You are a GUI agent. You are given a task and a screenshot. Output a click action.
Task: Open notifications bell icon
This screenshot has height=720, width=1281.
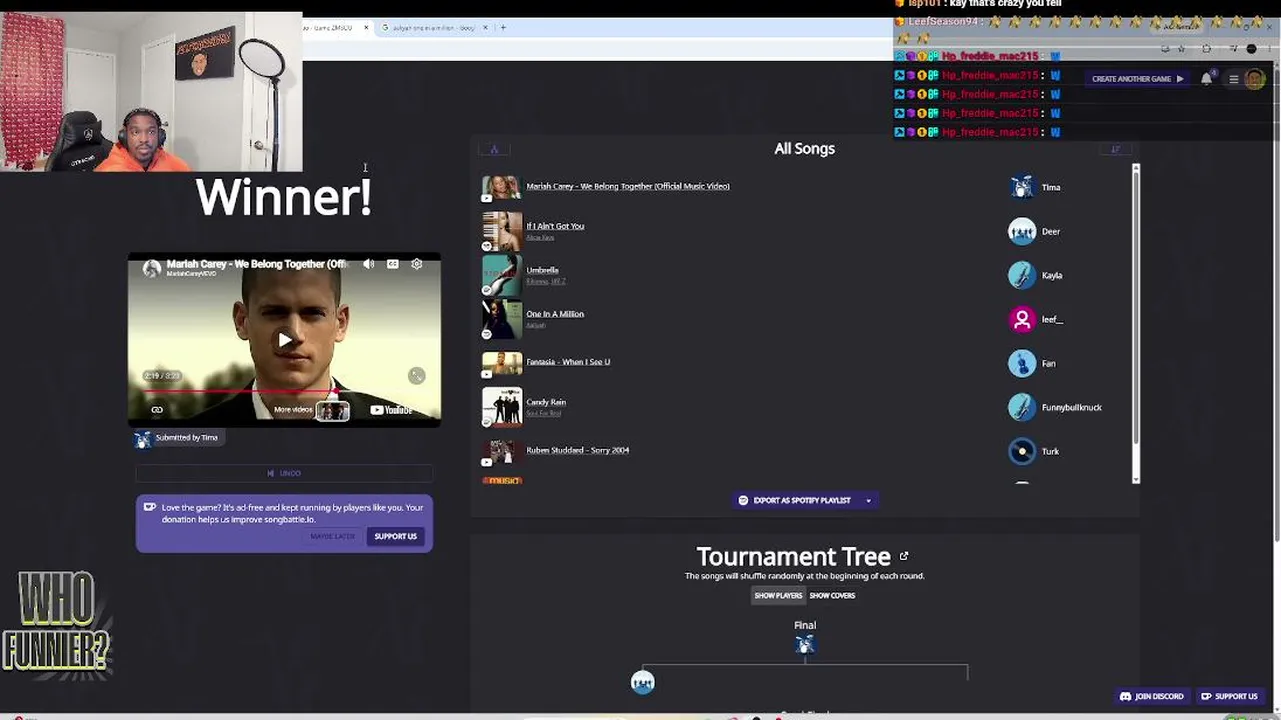pyautogui.click(x=1207, y=79)
